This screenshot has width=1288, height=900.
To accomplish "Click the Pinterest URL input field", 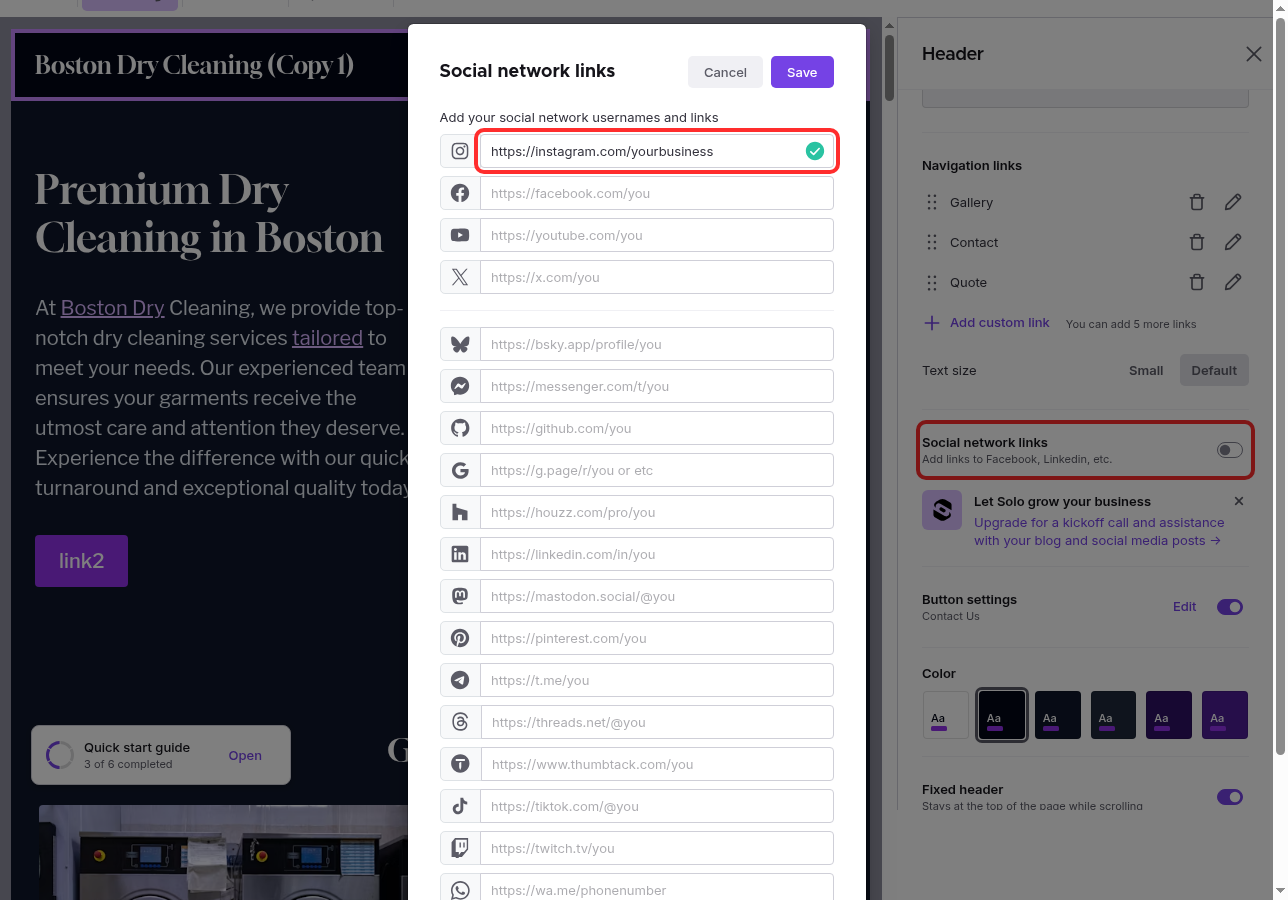I will click(x=656, y=638).
